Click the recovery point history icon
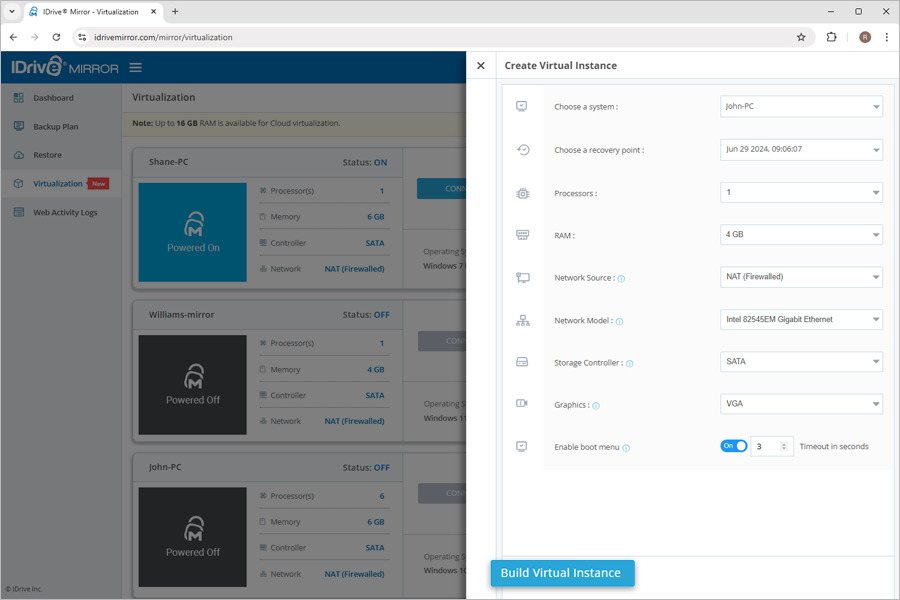 point(523,150)
